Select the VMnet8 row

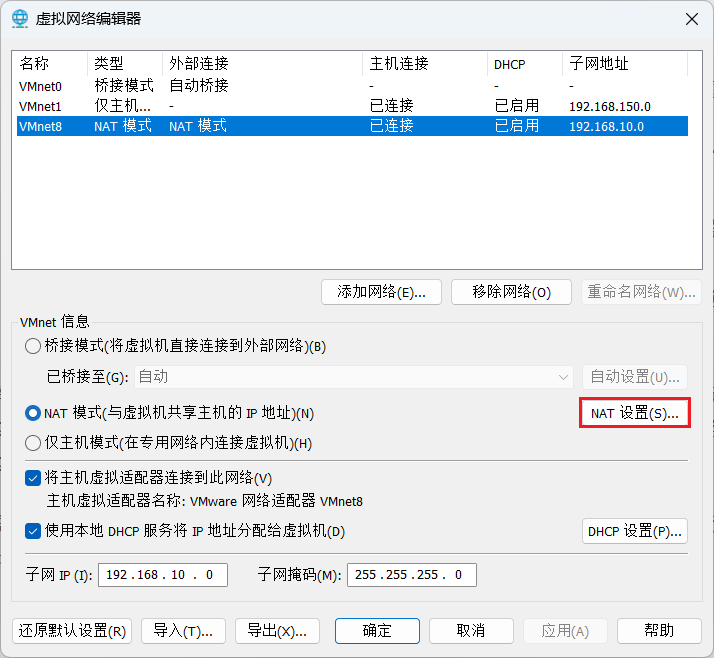[x=352, y=126]
